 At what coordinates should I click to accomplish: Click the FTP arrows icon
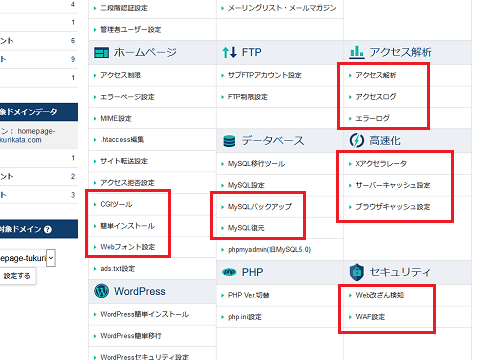229,52
